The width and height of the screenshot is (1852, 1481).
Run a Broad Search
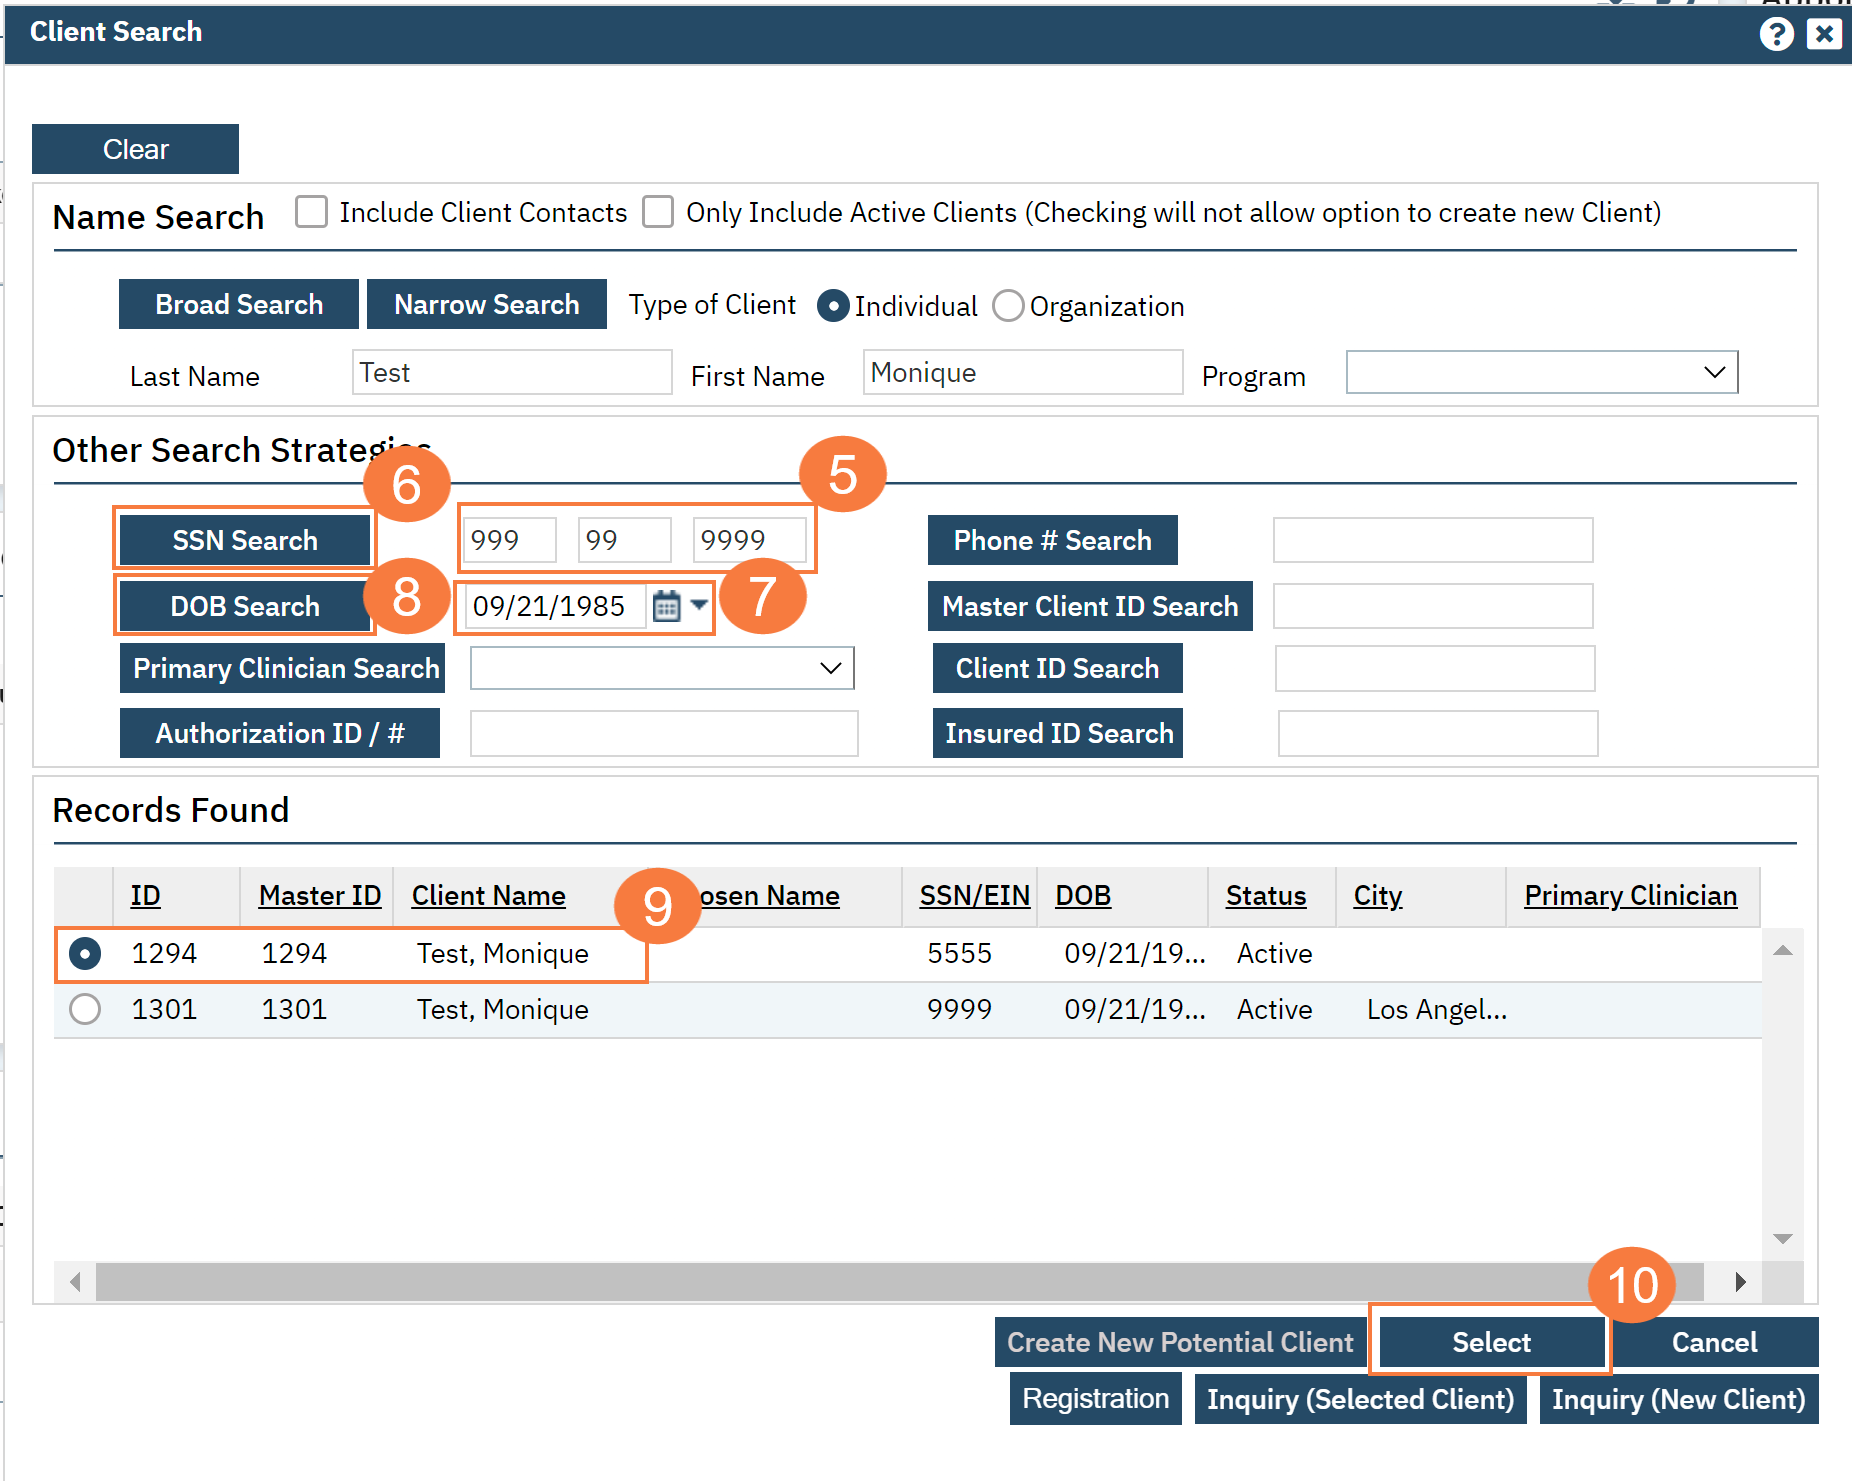pos(238,304)
